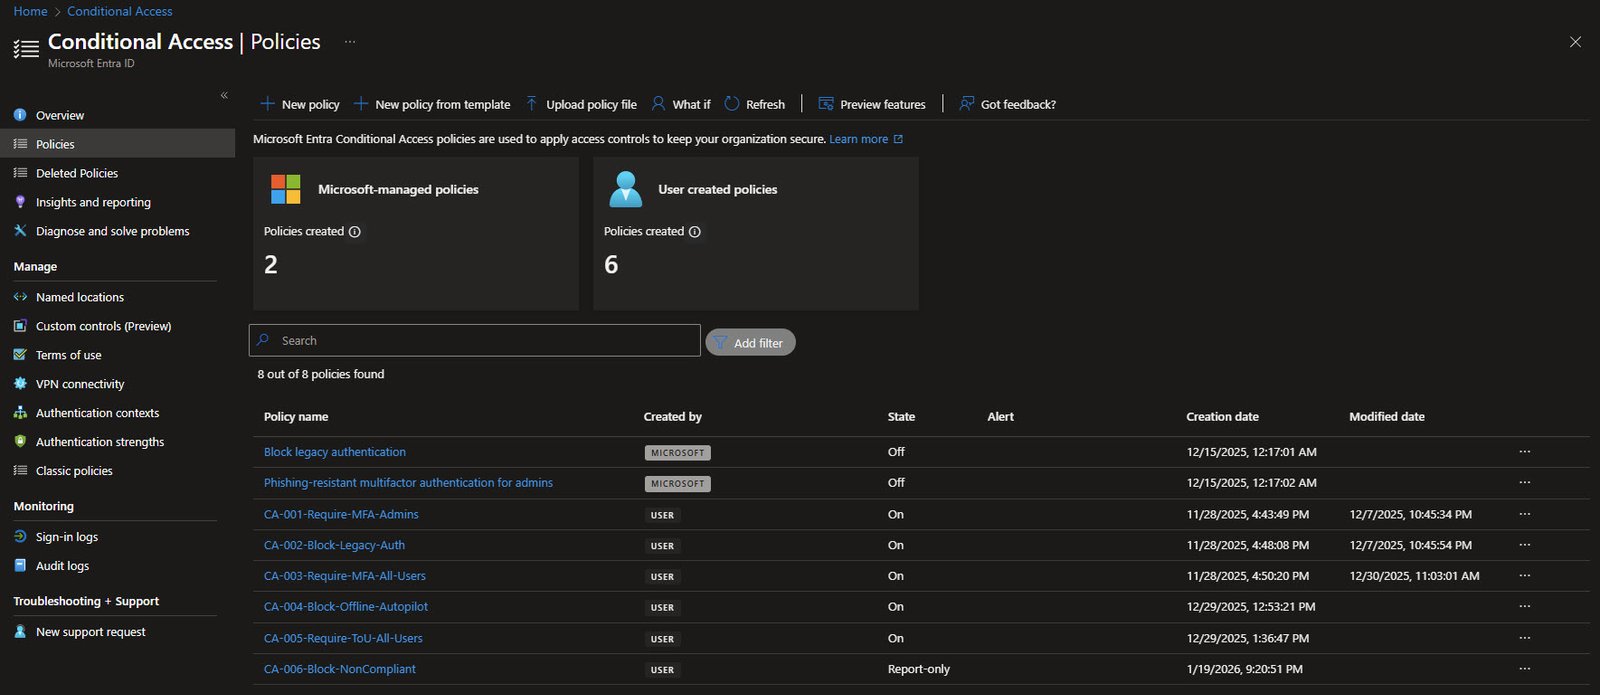Sort by the Creation date column header

[1222, 417]
